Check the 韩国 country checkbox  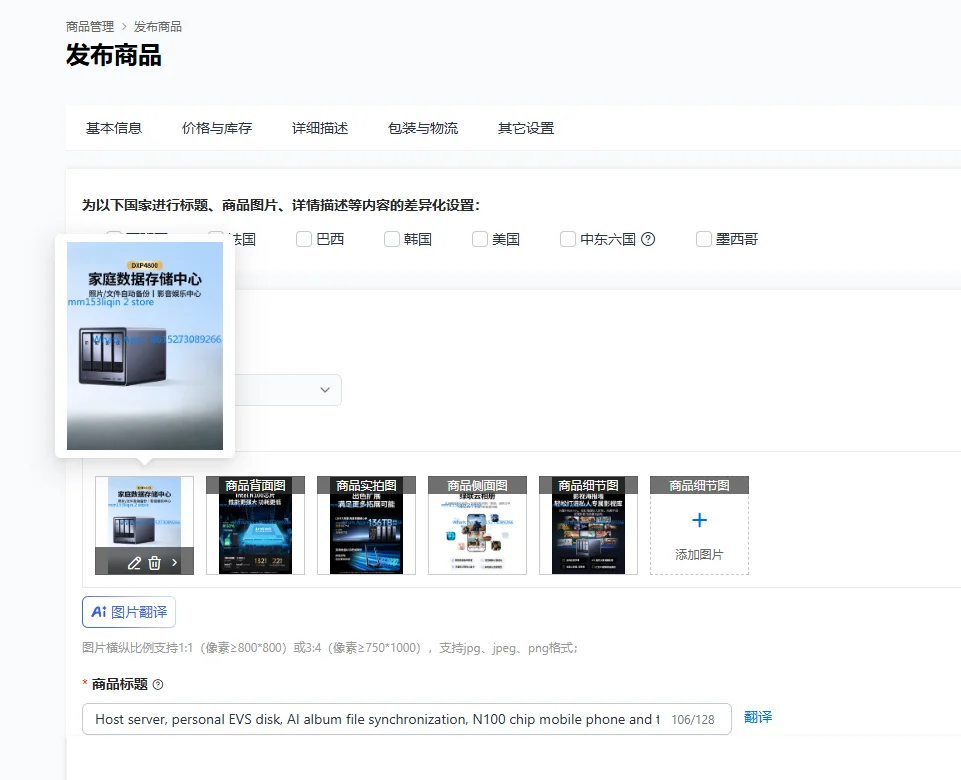point(392,239)
